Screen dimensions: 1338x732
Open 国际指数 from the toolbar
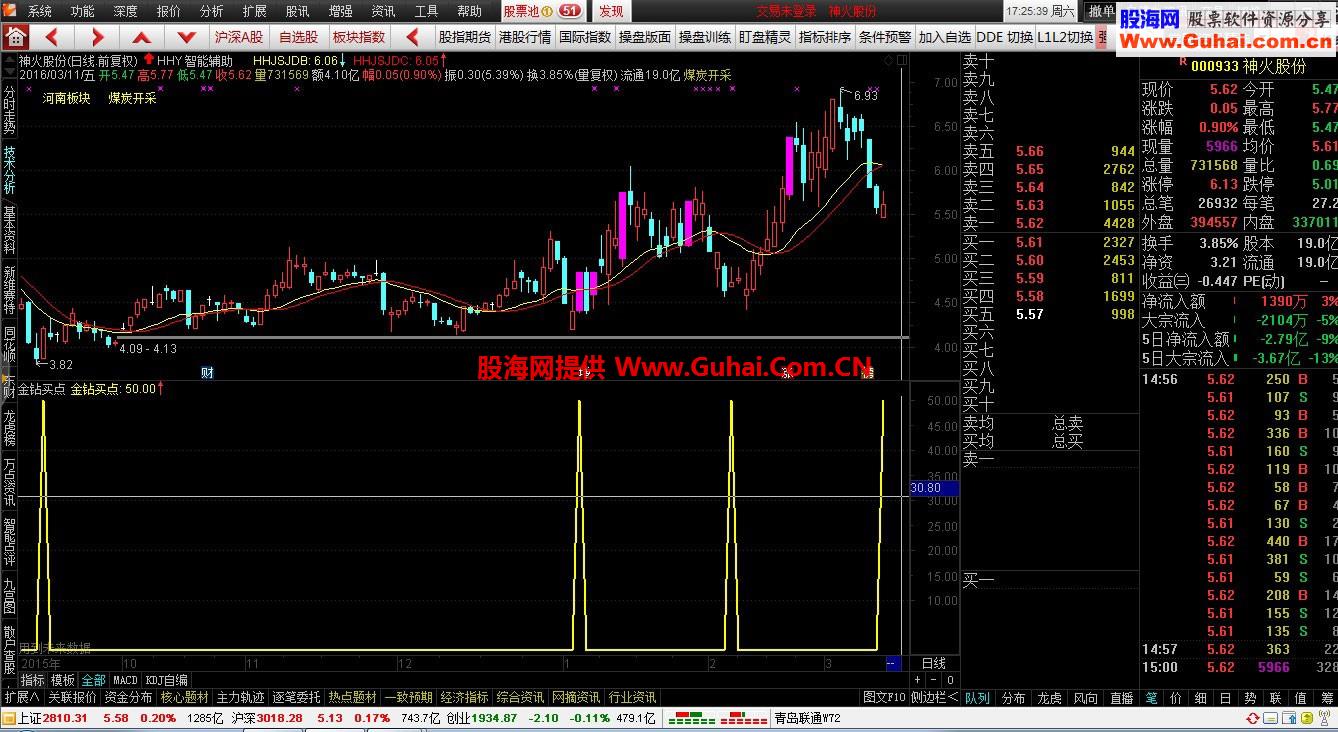pos(585,37)
